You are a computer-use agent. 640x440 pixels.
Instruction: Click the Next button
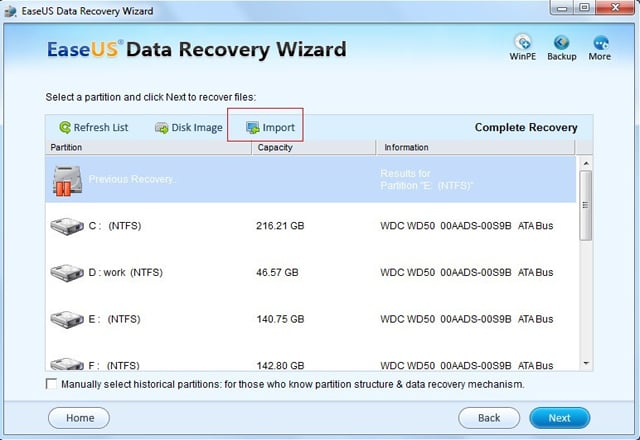point(560,418)
